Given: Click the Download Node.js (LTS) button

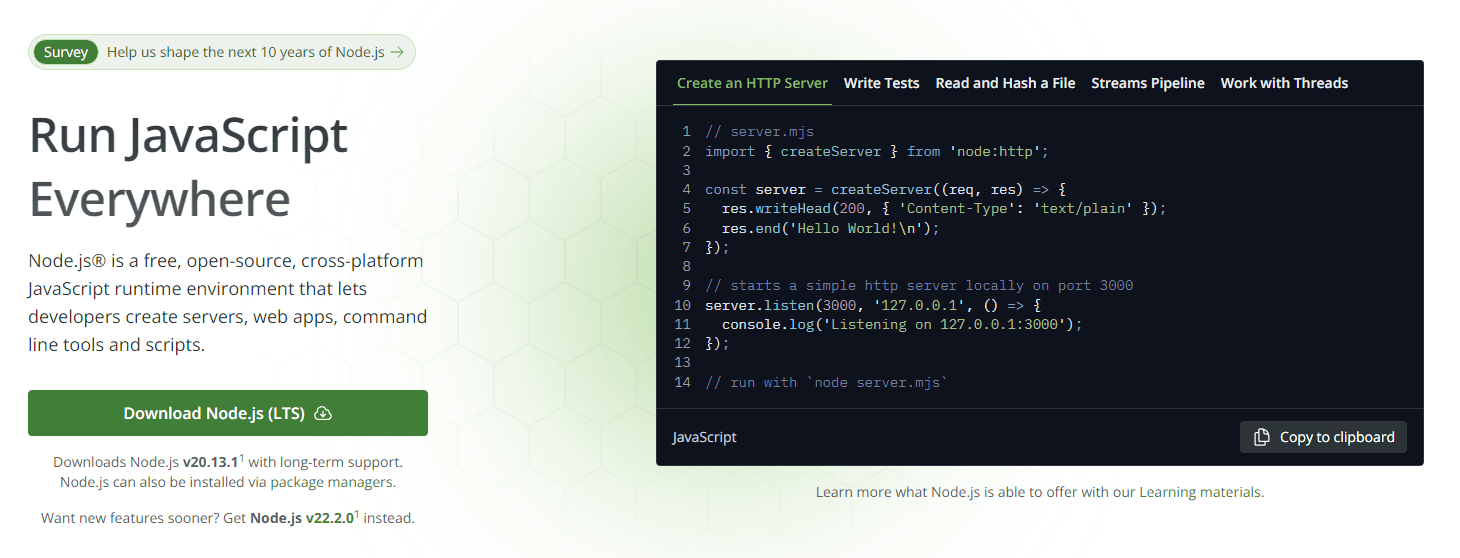Looking at the screenshot, I should coord(228,413).
